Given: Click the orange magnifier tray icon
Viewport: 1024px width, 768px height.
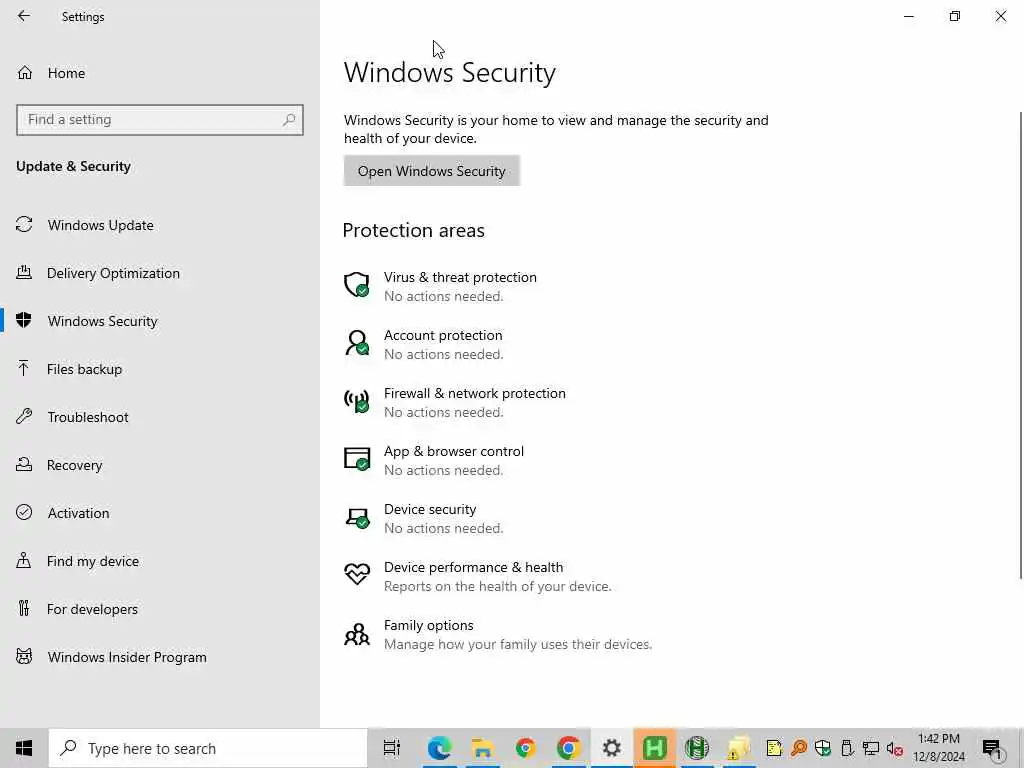Looking at the screenshot, I should (798, 748).
